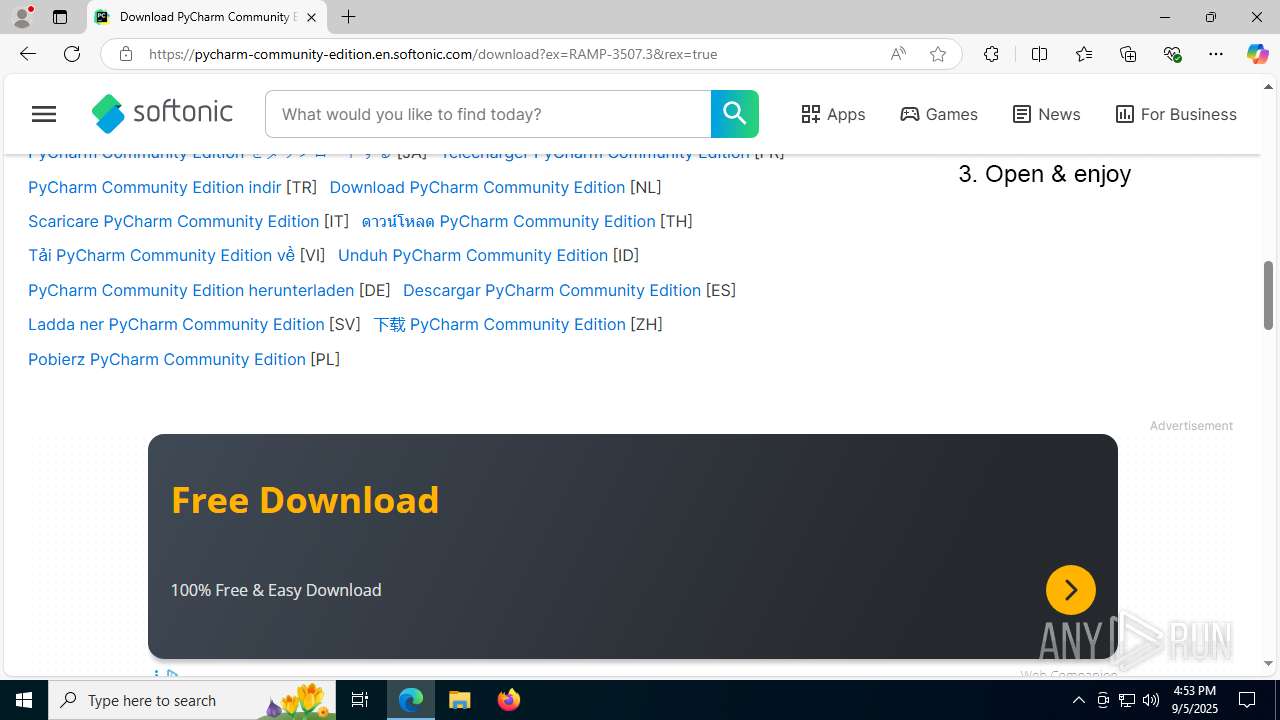This screenshot has width=1280, height=720.
Task: Open the Softonic hamburger menu
Action: click(44, 114)
